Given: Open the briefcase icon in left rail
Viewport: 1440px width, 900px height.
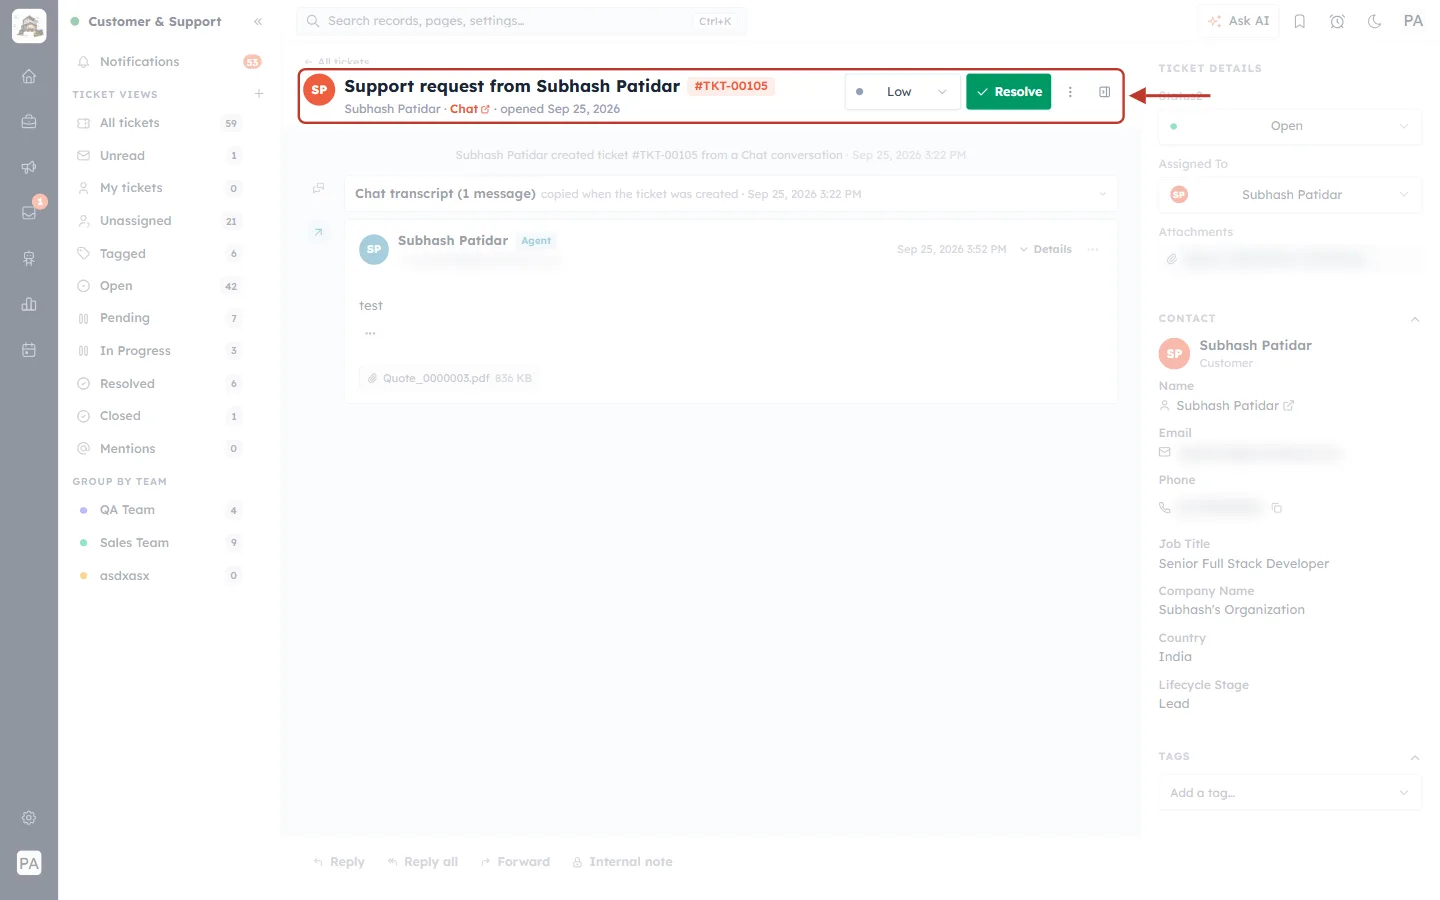Looking at the screenshot, I should 29,122.
